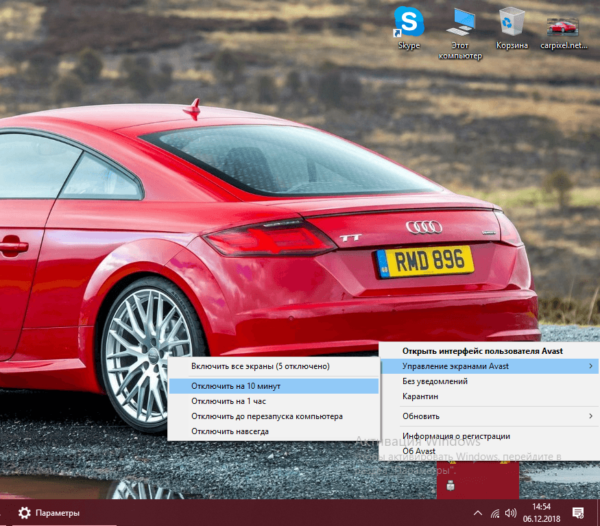
Task: Expand the arrow next to Обновить
Action: pyautogui.click(x=591, y=416)
